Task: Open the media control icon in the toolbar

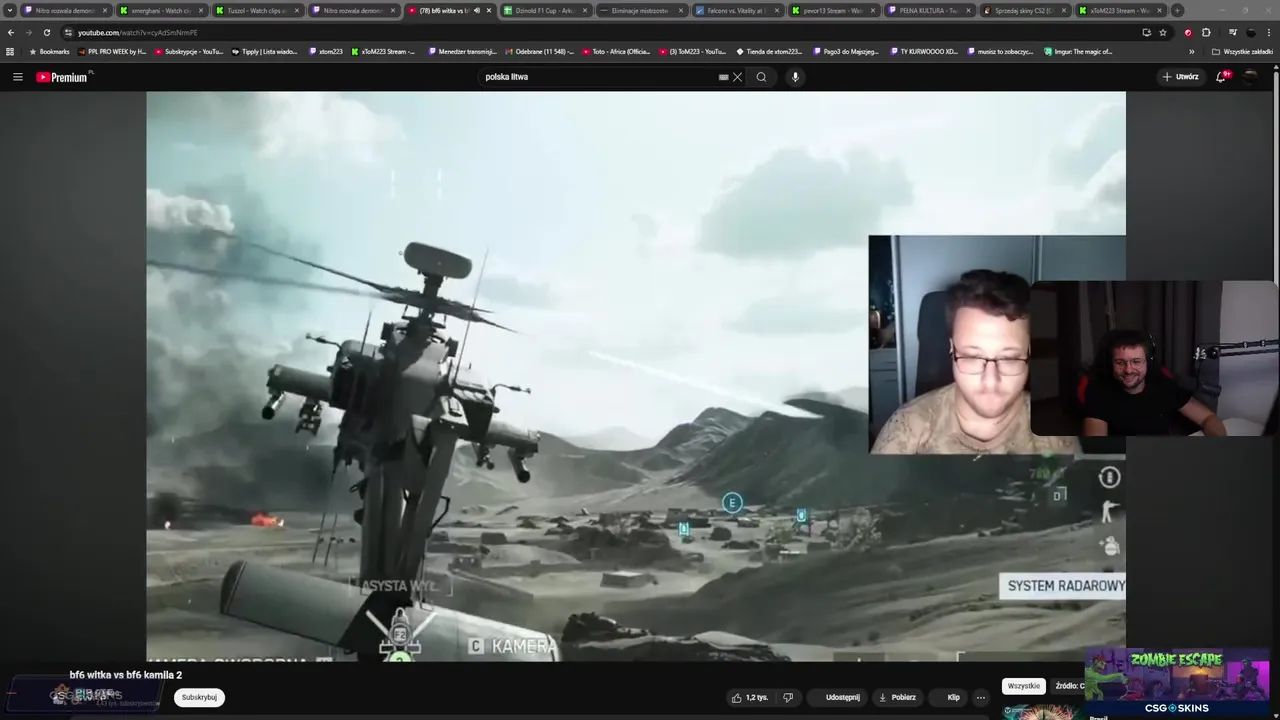Action: pyautogui.click(x=1232, y=32)
